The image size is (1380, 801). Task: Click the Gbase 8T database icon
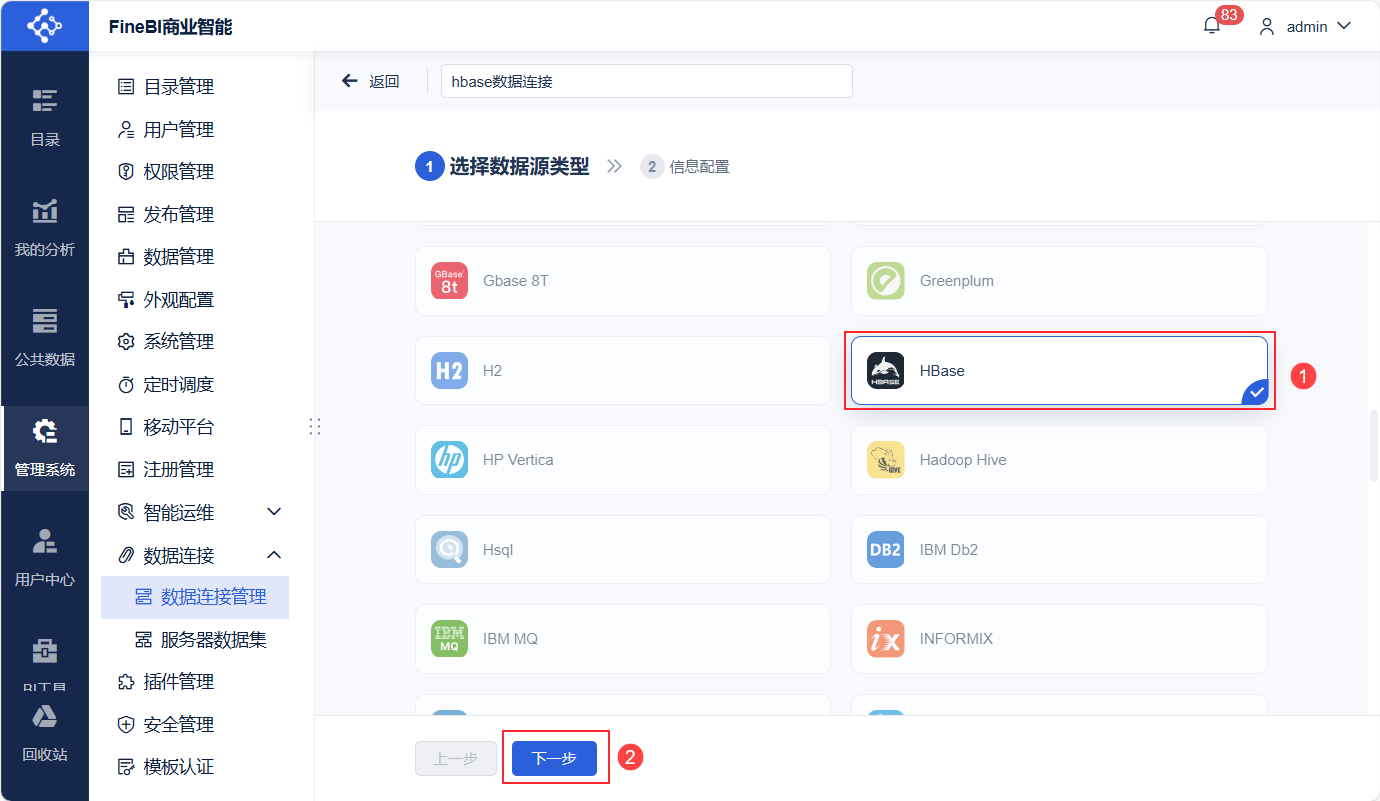[x=449, y=281]
